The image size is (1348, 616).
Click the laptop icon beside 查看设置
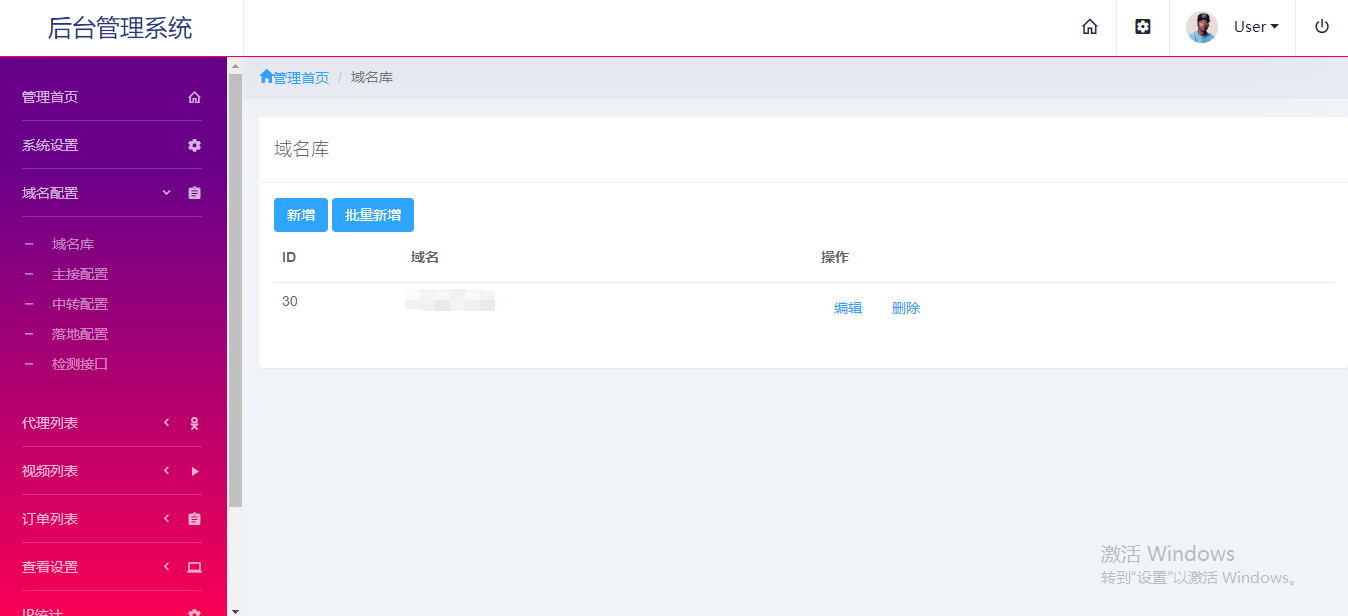[x=195, y=567]
